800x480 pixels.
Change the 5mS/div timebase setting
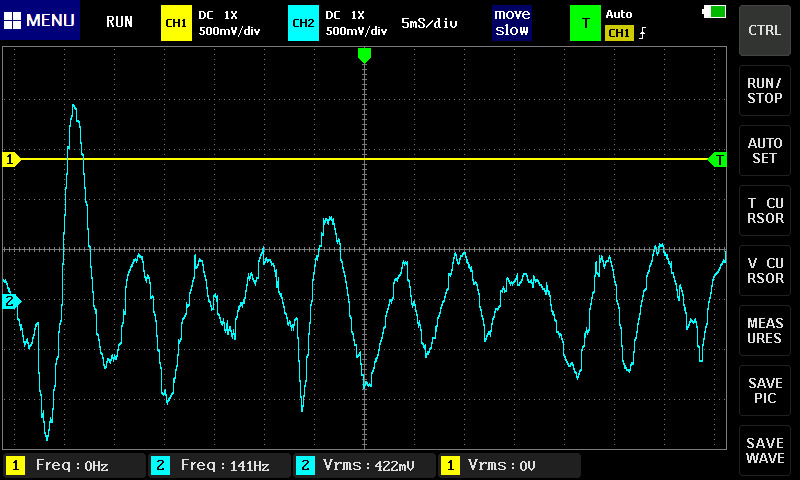[429, 22]
